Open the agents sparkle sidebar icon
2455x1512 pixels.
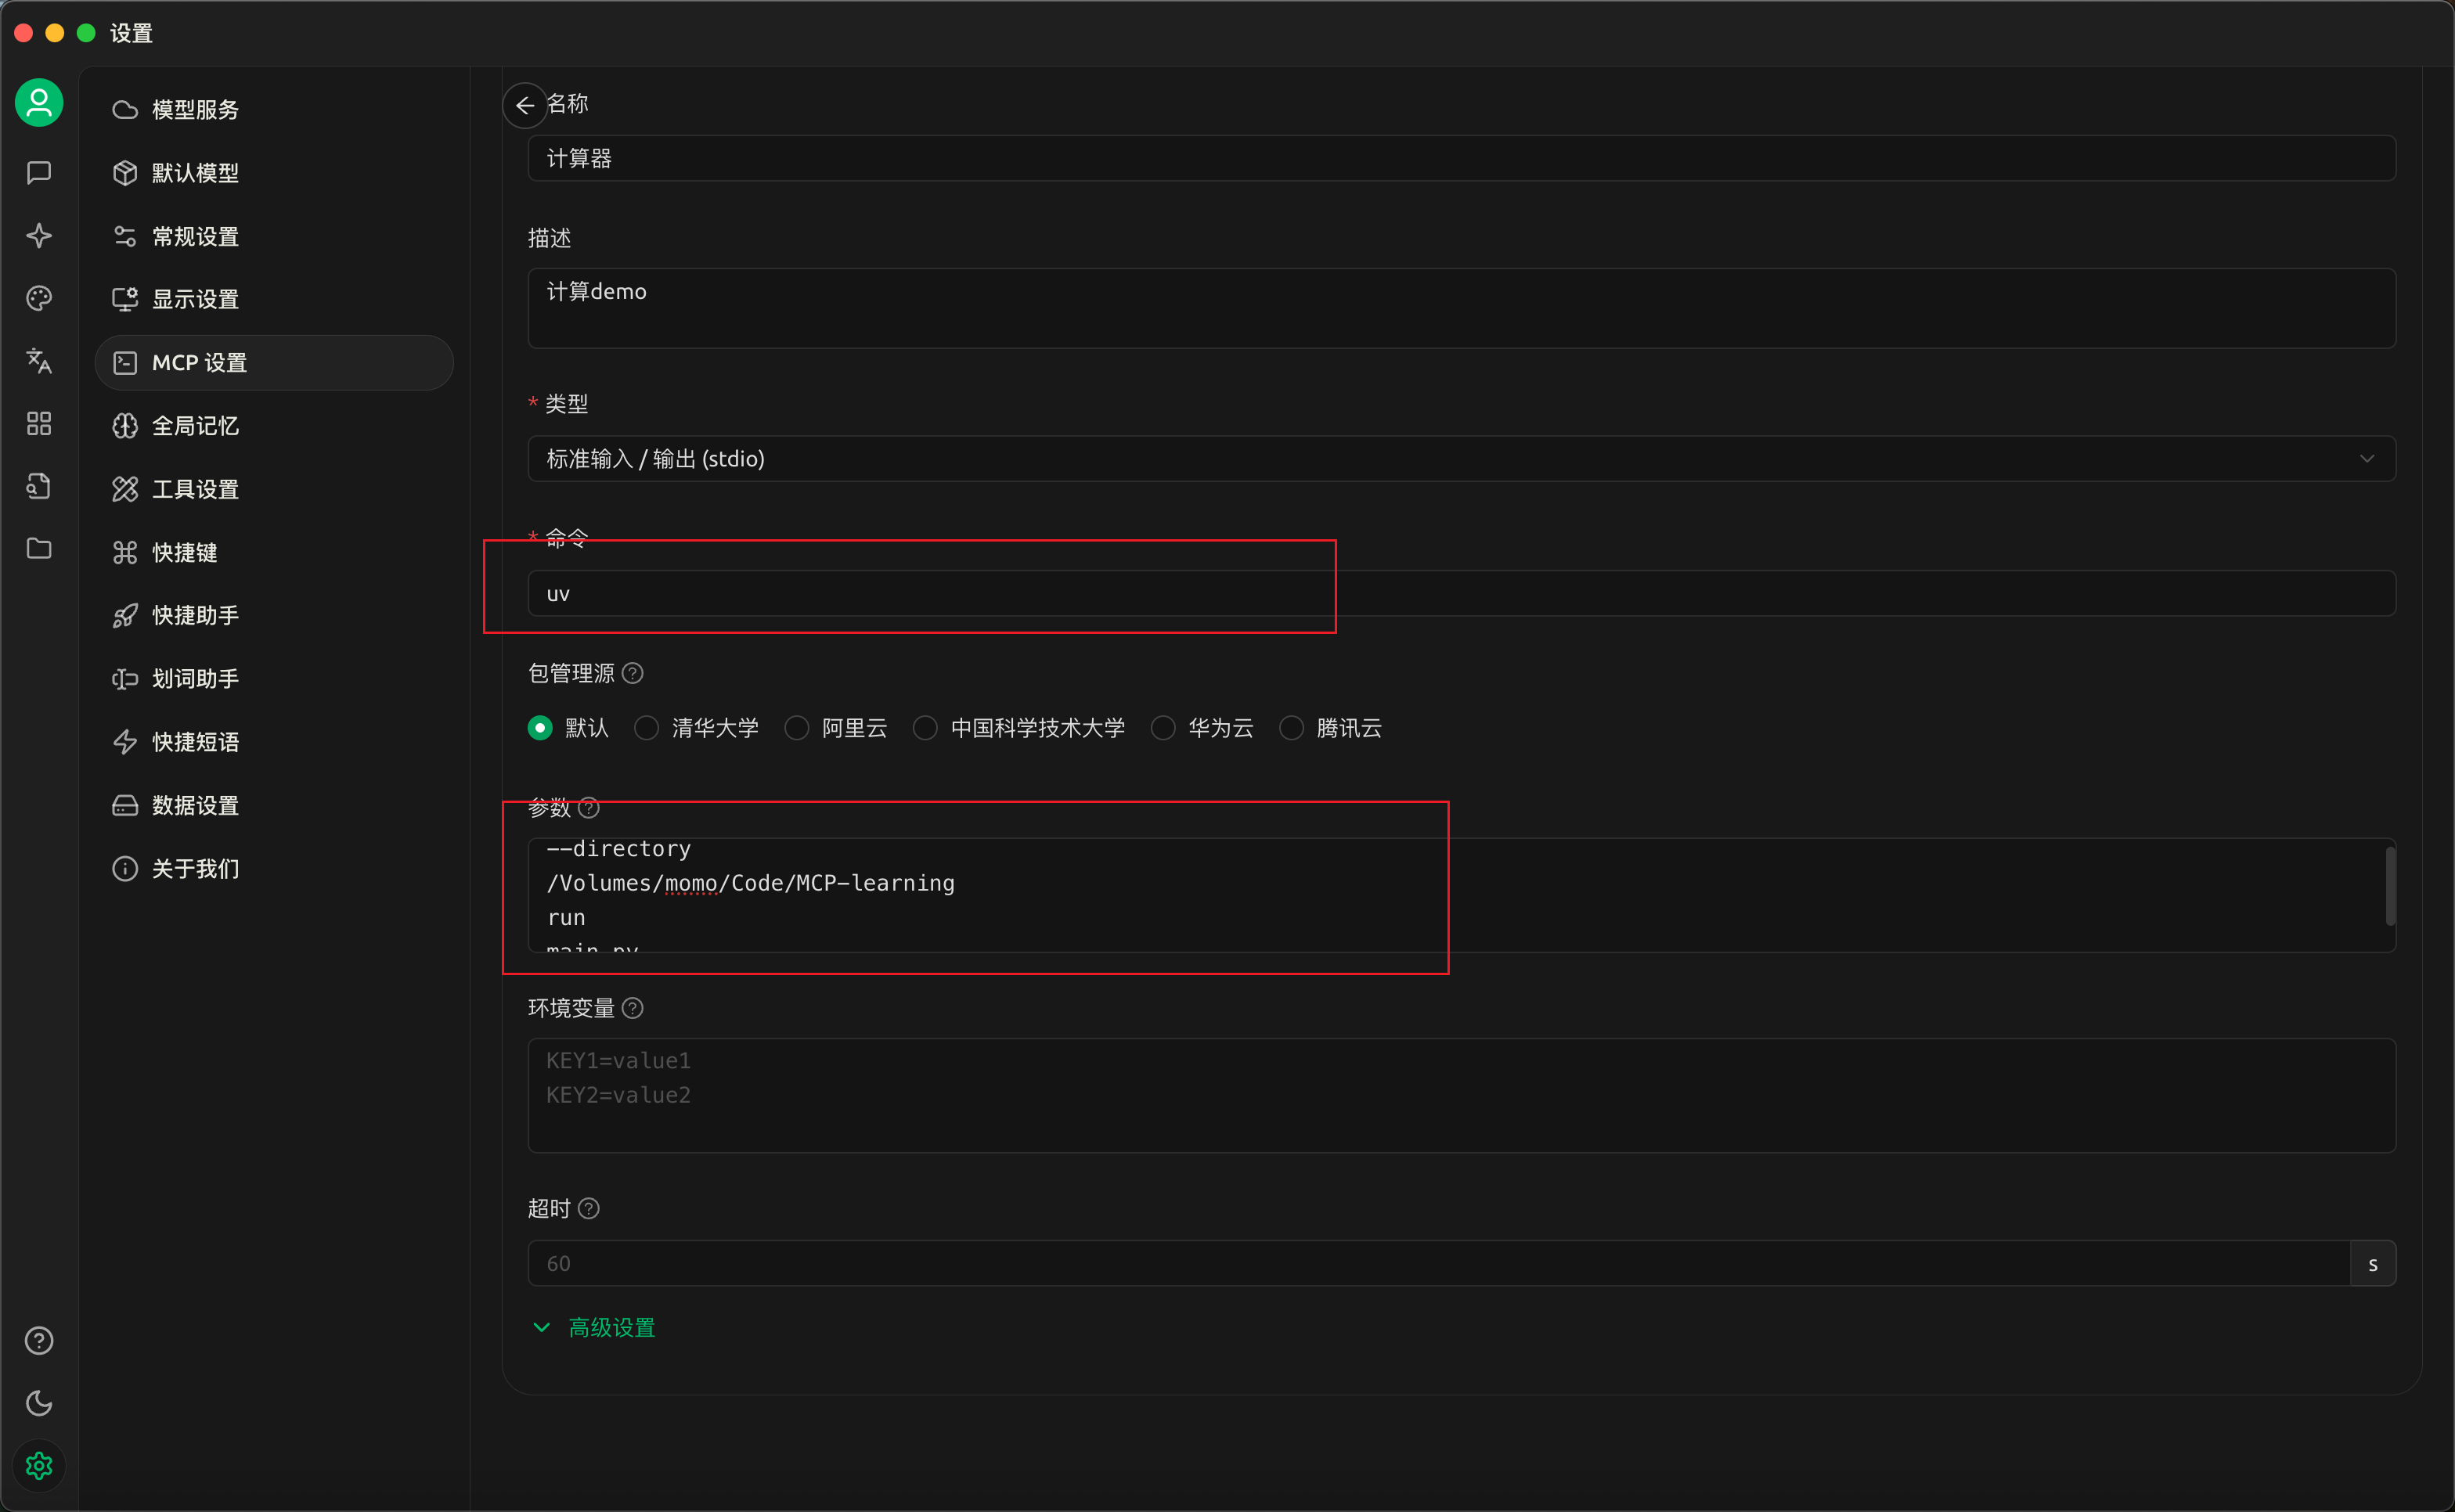(x=39, y=236)
